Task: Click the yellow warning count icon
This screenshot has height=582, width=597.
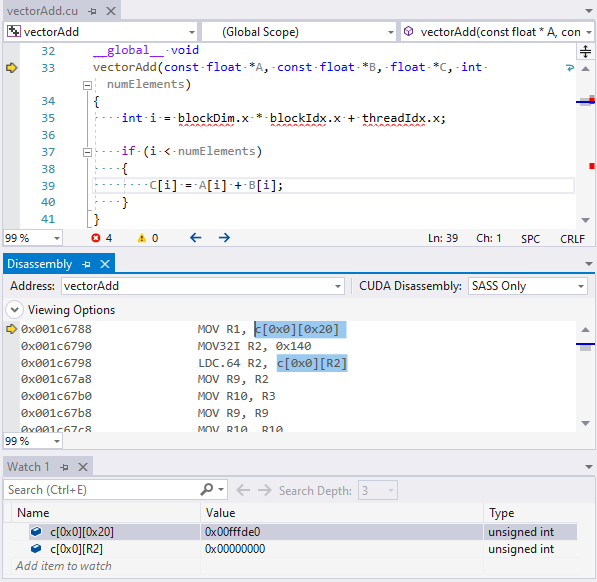Action: [142, 238]
